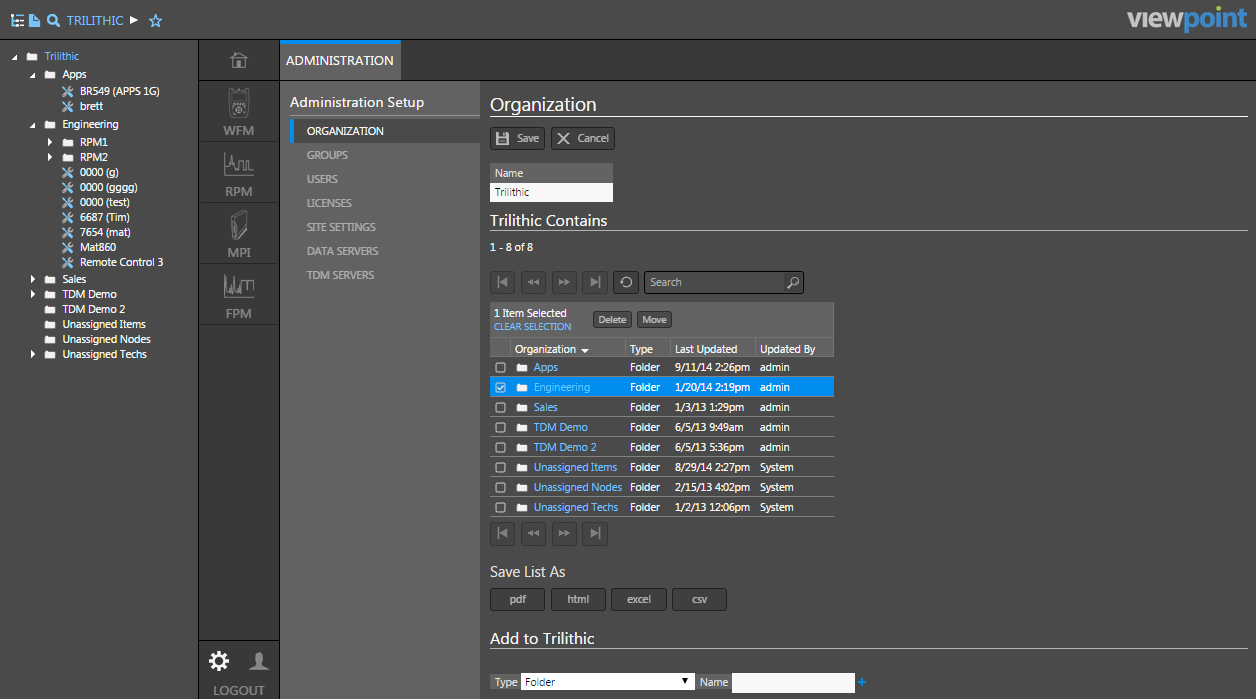Select technician BR549 (APPS 1G) in tree

pyautogui.click(x=119, y=91)
